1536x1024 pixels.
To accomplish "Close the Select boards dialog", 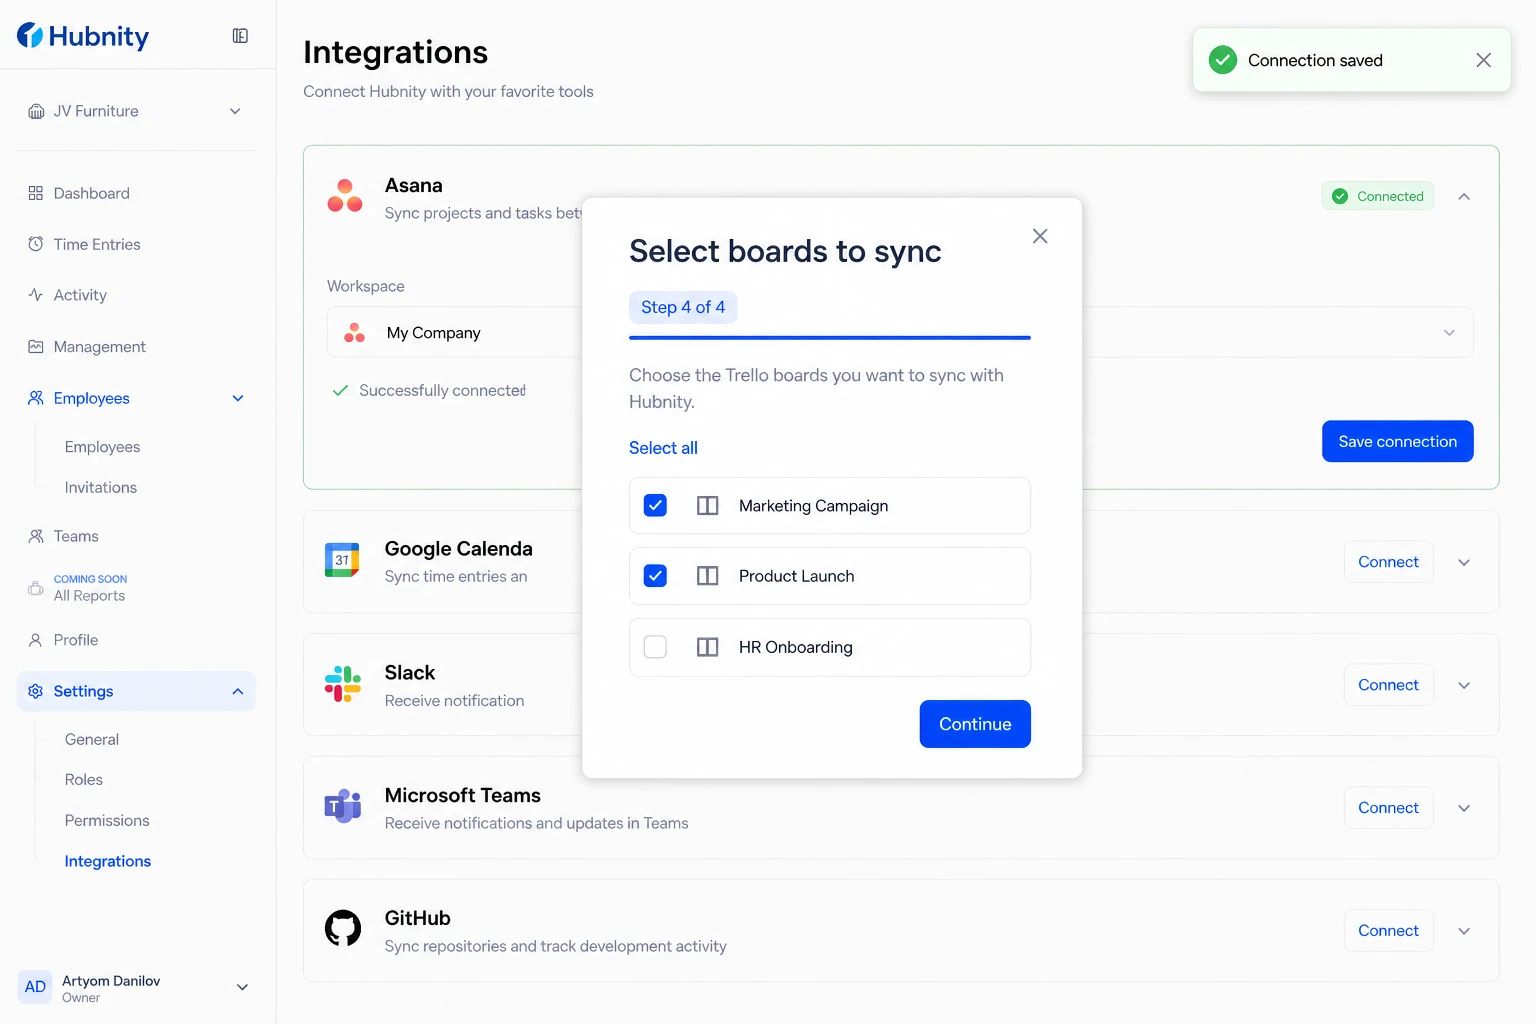I will tap(1040, 236).
